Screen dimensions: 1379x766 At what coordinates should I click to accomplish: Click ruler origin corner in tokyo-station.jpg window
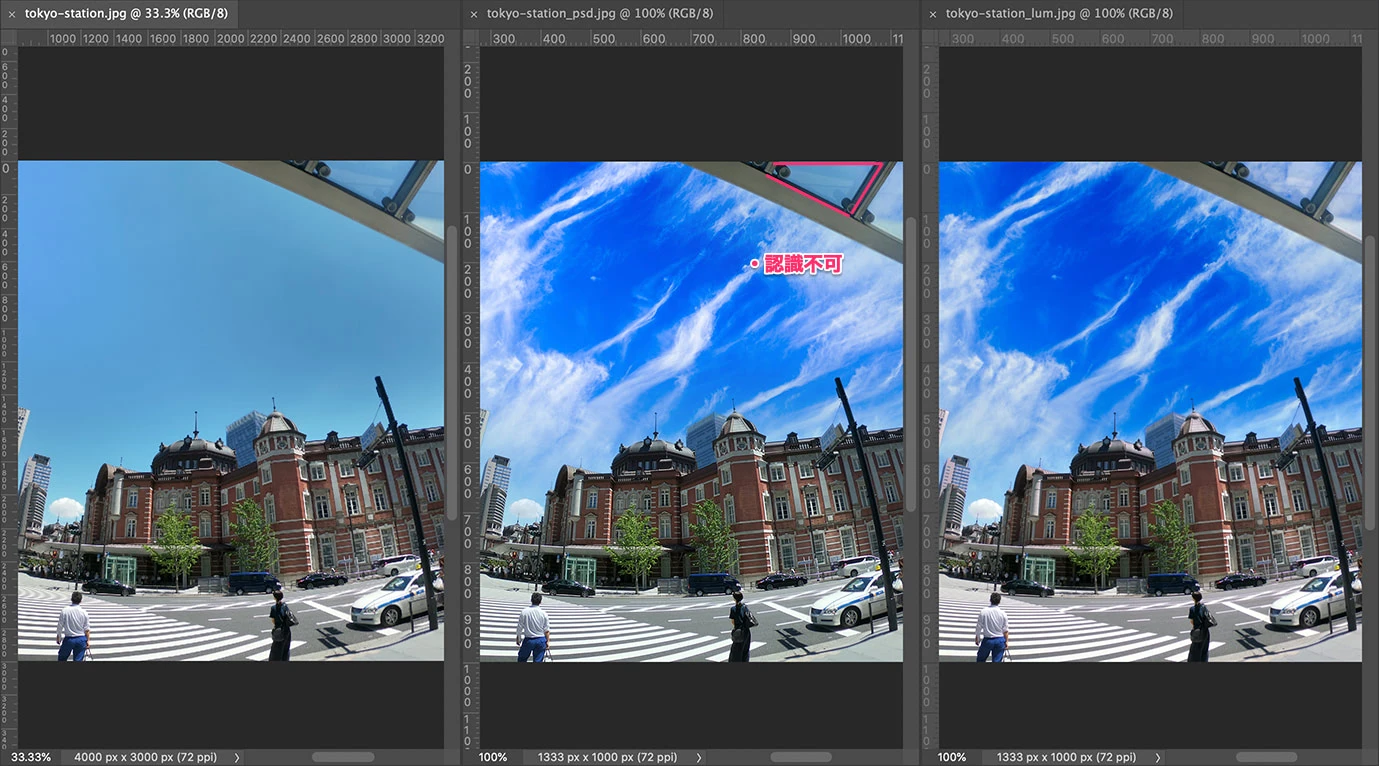(8, 38)
